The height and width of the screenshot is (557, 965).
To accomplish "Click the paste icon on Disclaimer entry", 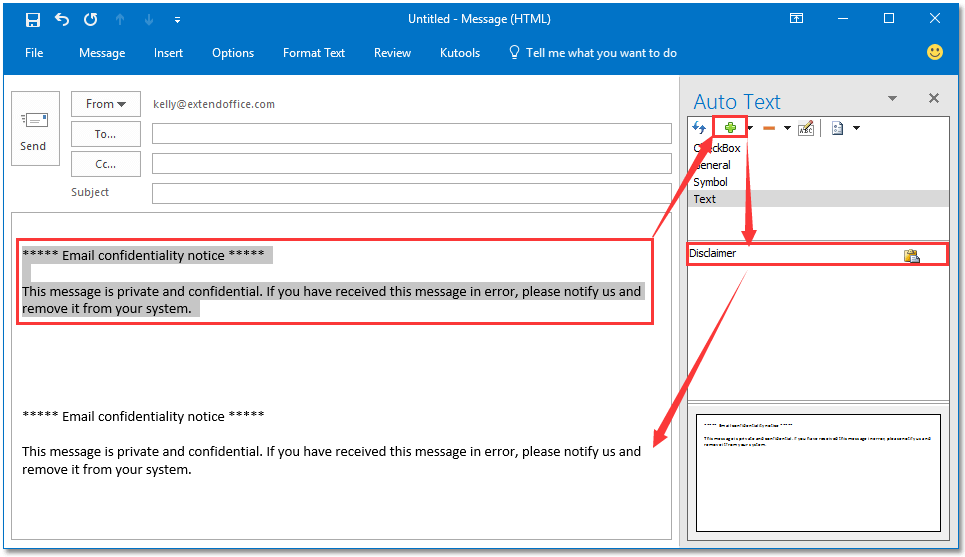I will coord(911,255).
